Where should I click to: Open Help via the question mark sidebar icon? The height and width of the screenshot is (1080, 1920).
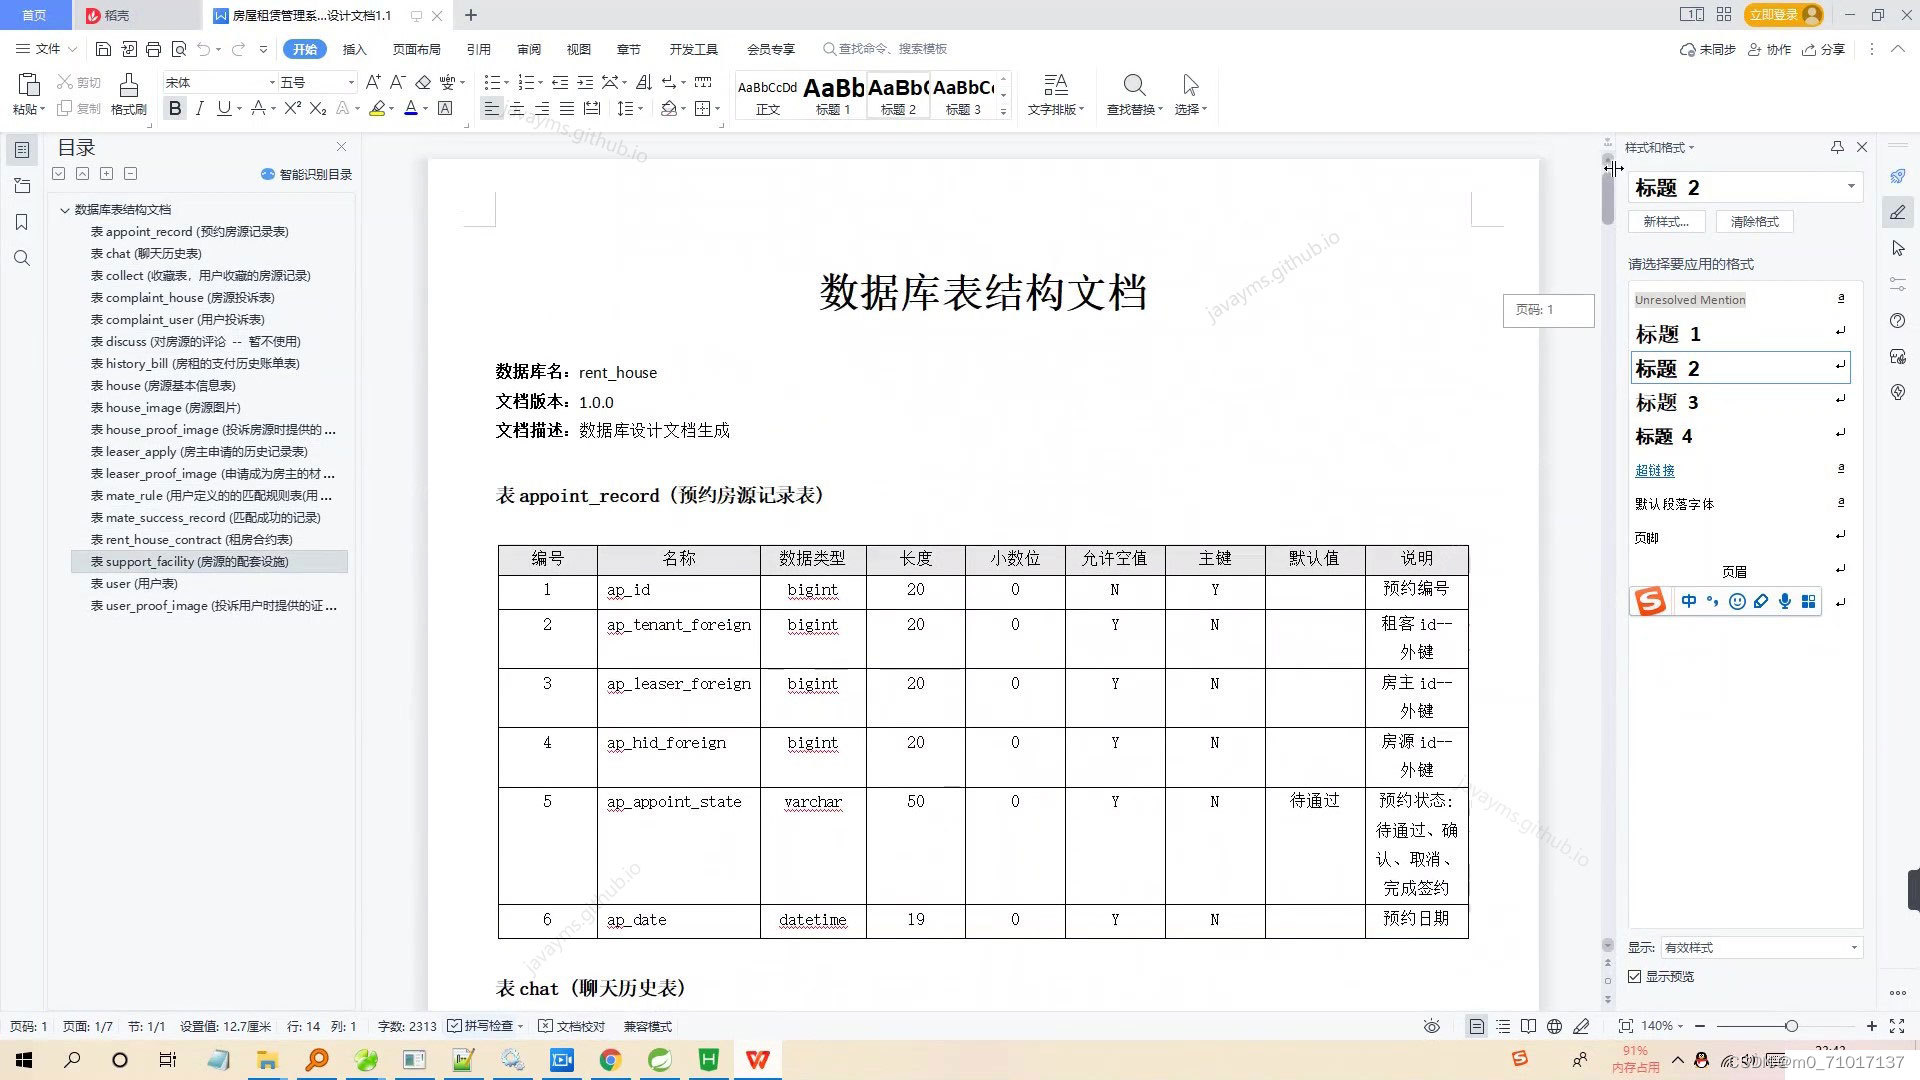[x=1898, y=321]
